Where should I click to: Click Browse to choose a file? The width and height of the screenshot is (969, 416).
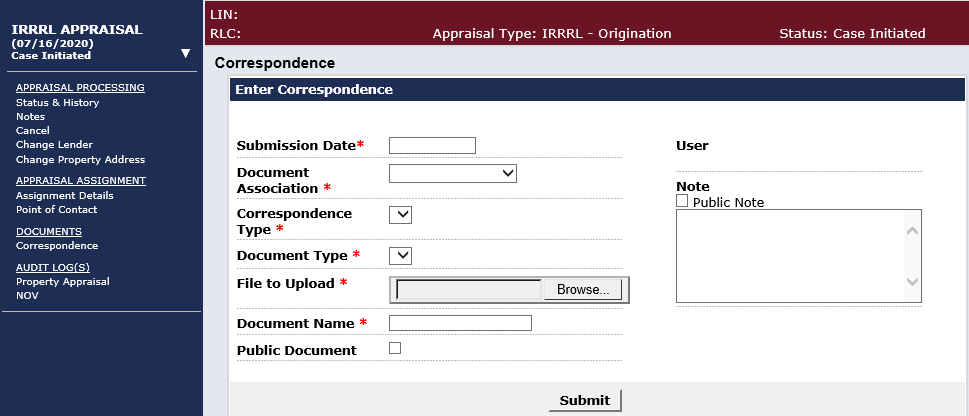(582, 290)
